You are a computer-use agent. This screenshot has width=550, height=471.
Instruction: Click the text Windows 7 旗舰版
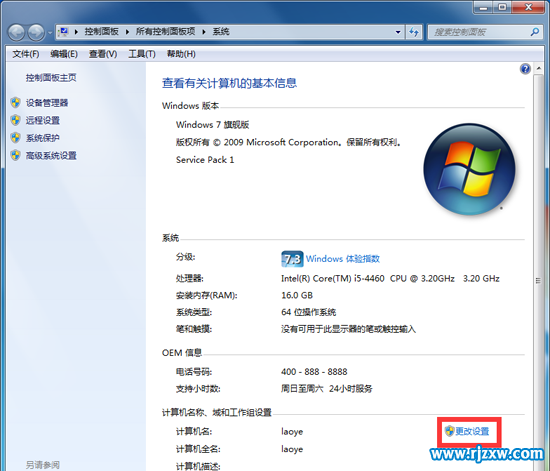pos(213,125)
